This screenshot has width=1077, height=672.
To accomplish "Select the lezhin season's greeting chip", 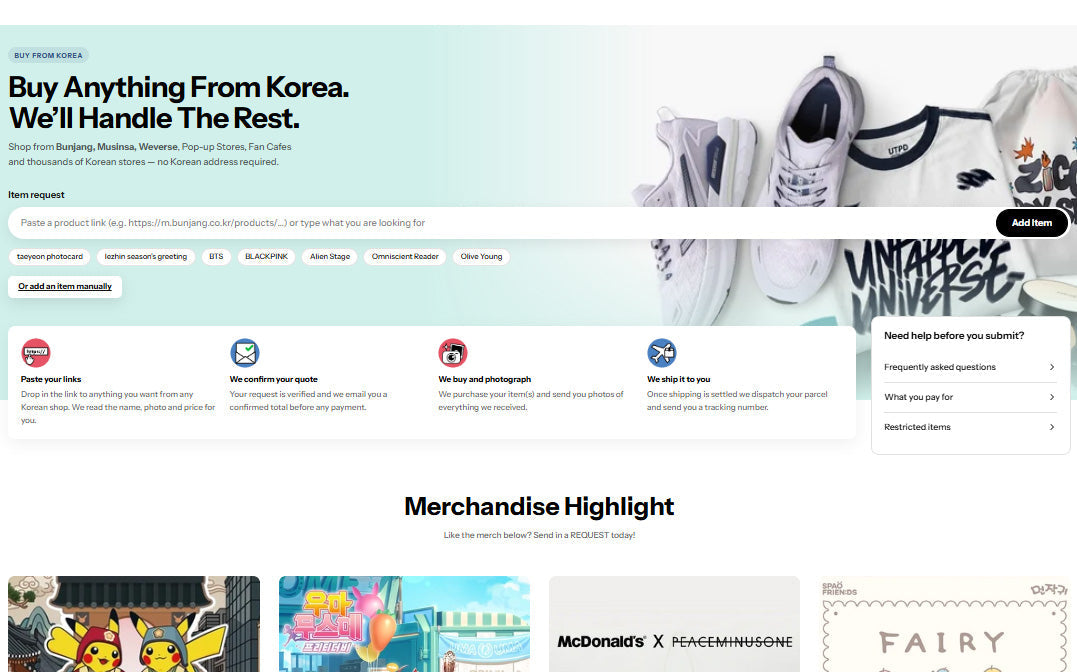I will [x=146, y=257].
